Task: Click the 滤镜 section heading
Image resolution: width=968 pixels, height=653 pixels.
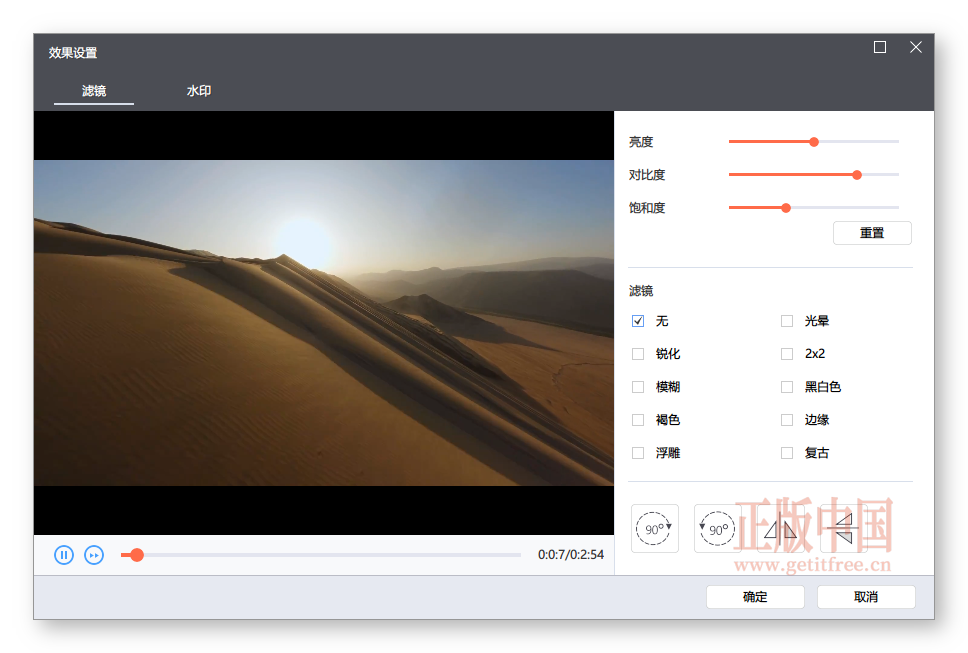Action: click(x=641, y=291)
